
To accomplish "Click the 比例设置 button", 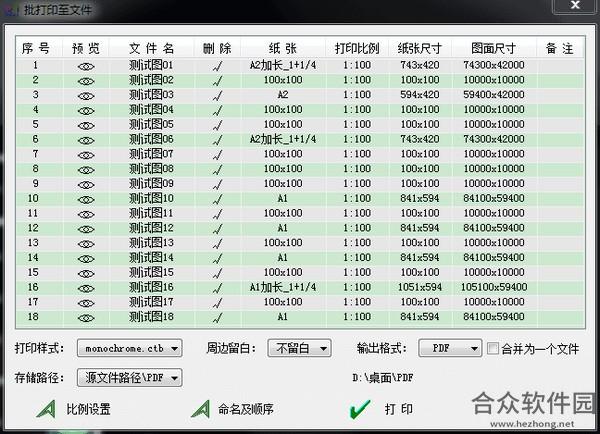I will [74, 409].
